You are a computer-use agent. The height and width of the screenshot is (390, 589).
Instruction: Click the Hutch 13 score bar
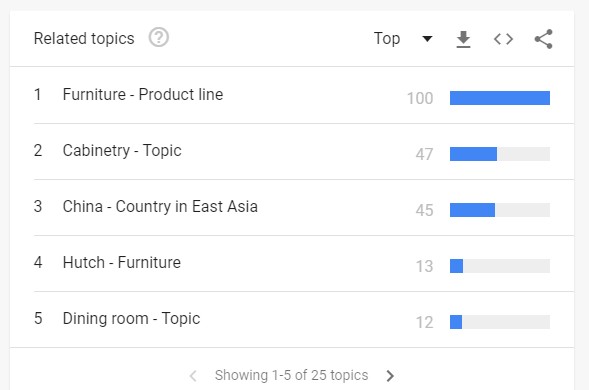pyautogui.click(x=500, y=266)
